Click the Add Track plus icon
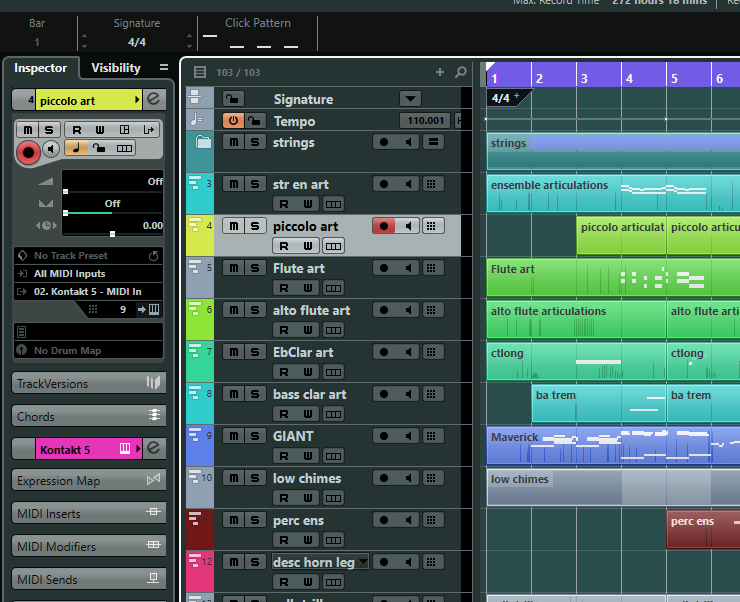 pos(440,72)
